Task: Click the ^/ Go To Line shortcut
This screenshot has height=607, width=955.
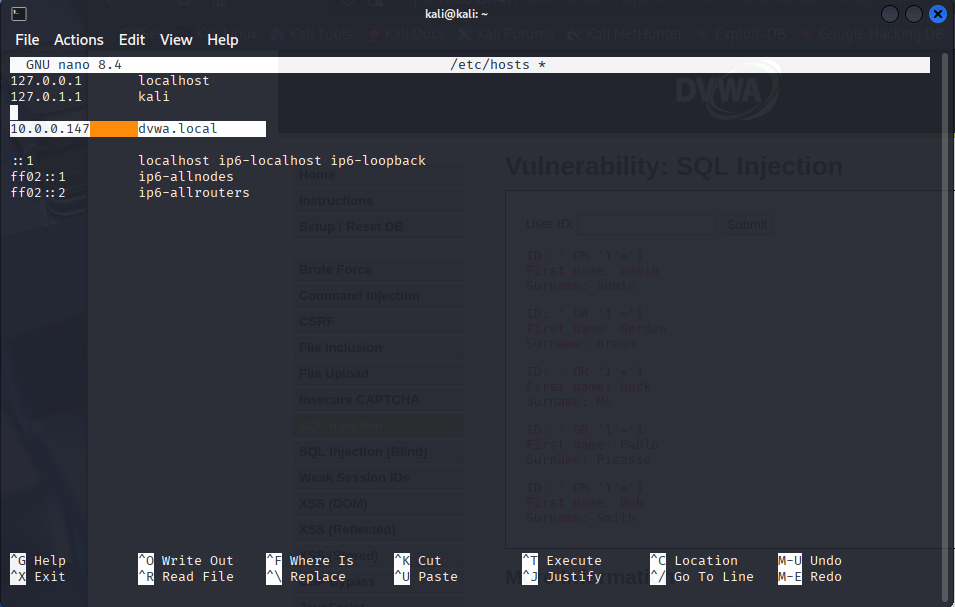Action: [702, 577]
